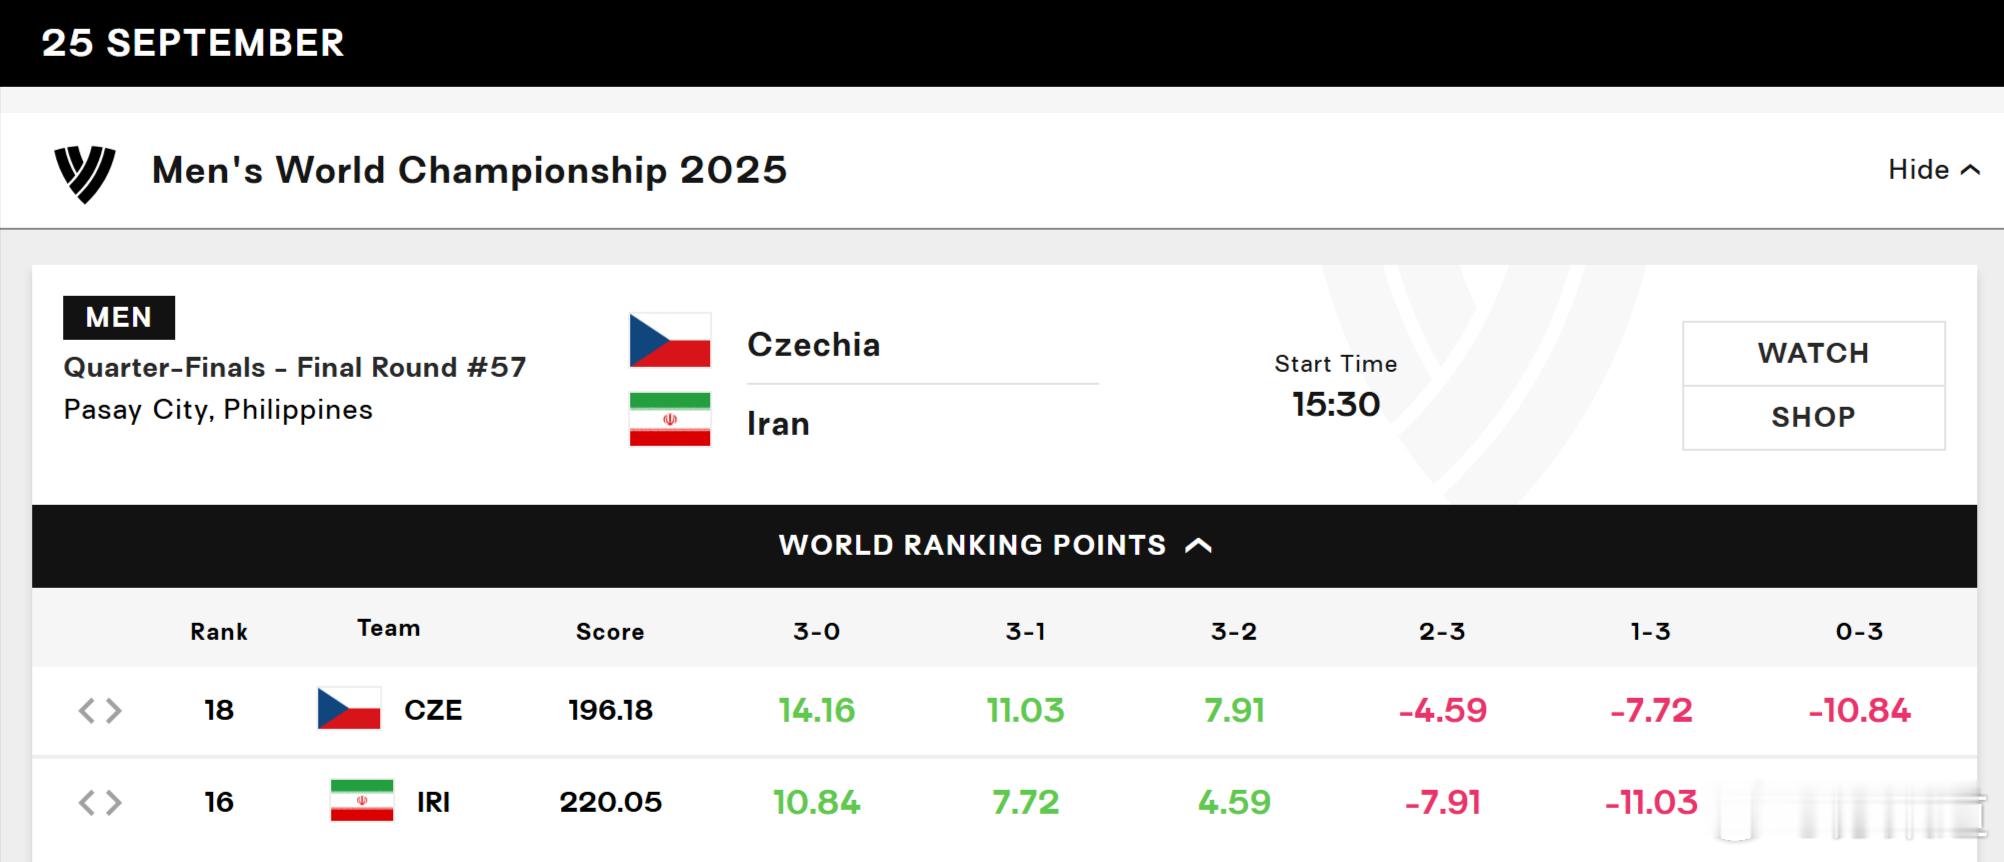
Task: Click the chevron next to Hide
Action: click(x=1970, y=170)
